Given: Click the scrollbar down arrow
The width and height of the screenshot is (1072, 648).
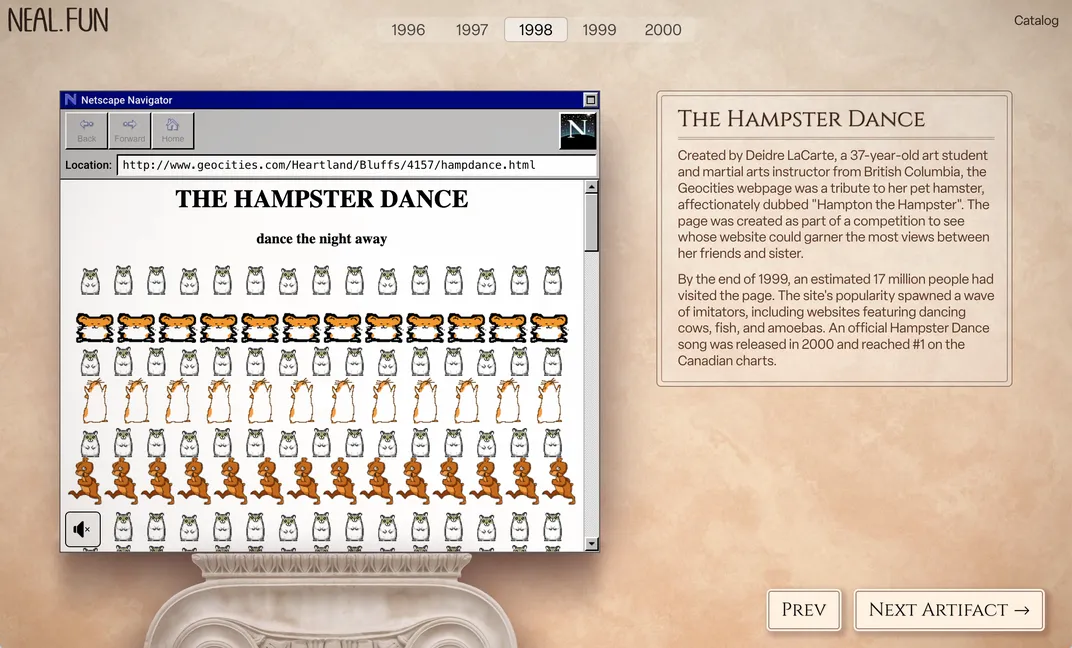Looking at the screenshot, I should pos(591,544).
